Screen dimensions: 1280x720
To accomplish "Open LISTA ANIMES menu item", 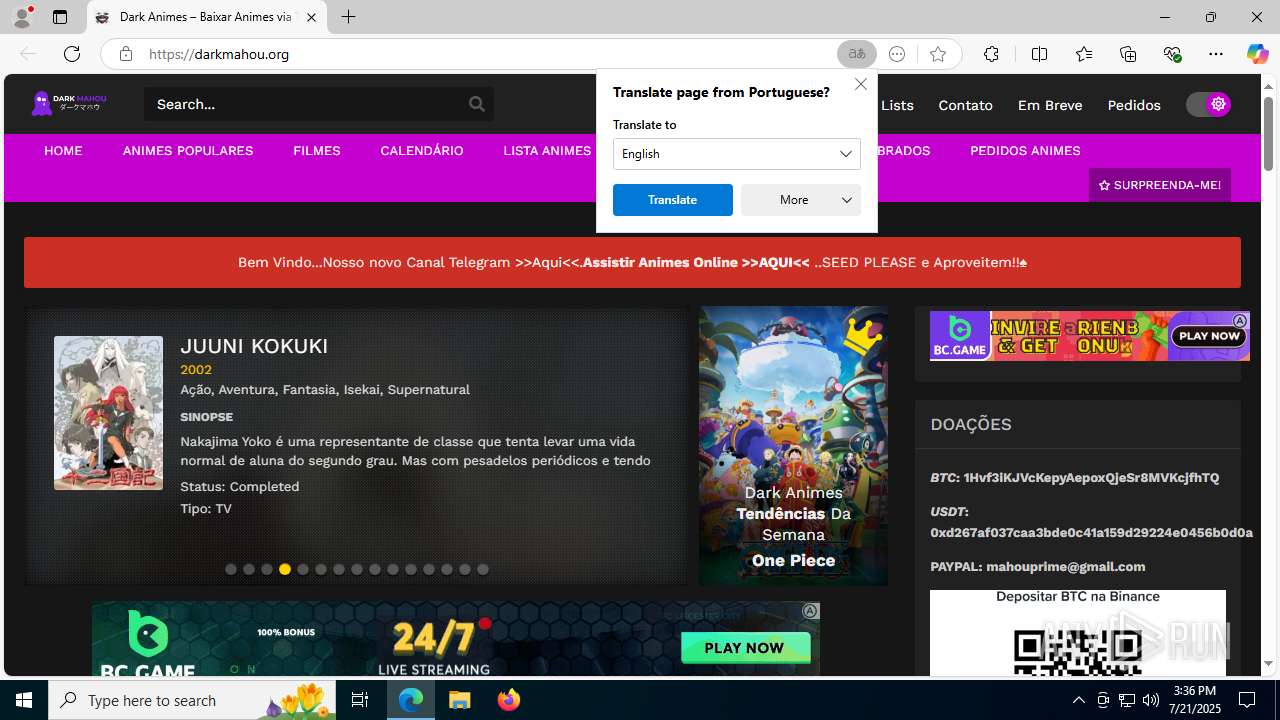I will pyautogui.click(x=547, y=151).
